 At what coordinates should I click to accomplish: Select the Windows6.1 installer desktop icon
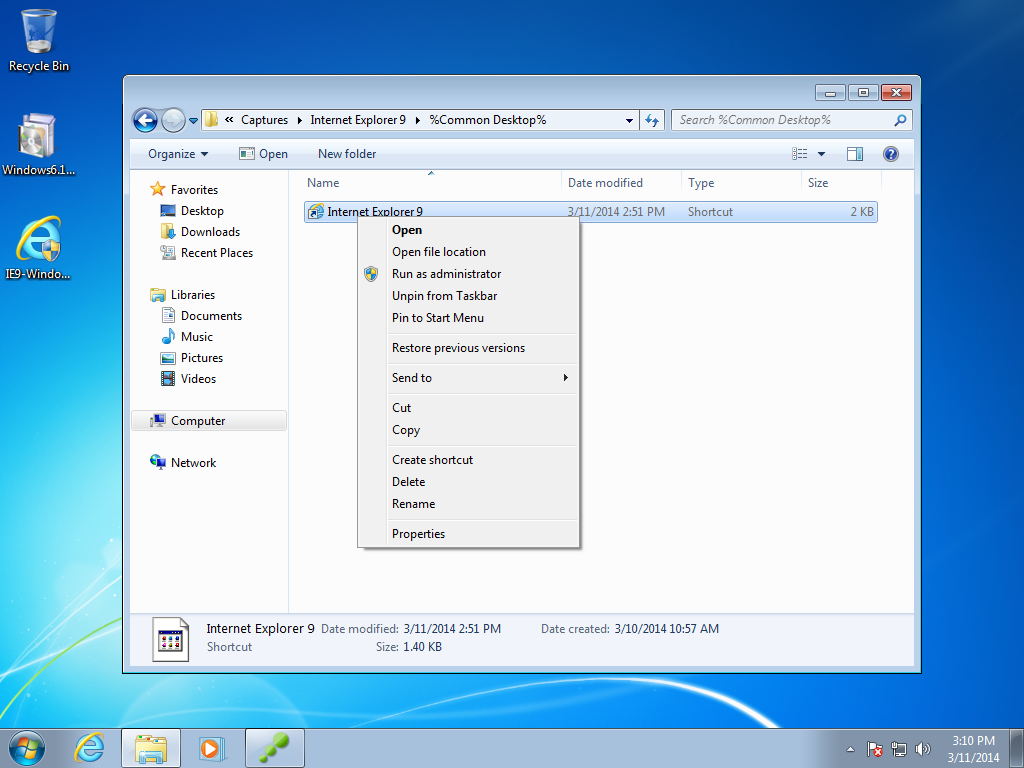pos(38,145)
